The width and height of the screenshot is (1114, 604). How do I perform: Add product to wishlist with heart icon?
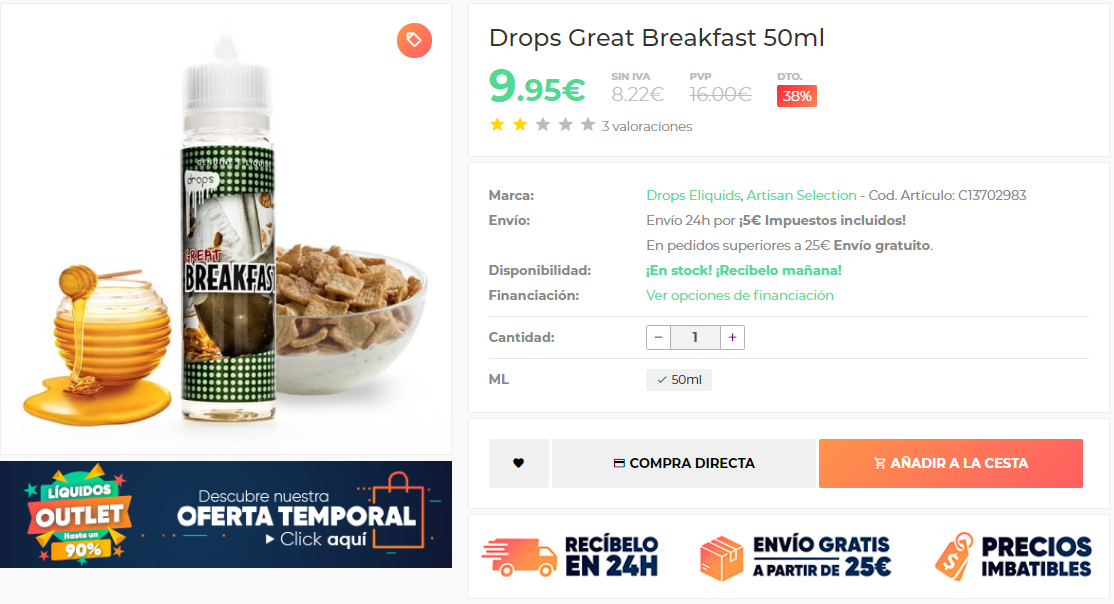click(x=519, y=463)
